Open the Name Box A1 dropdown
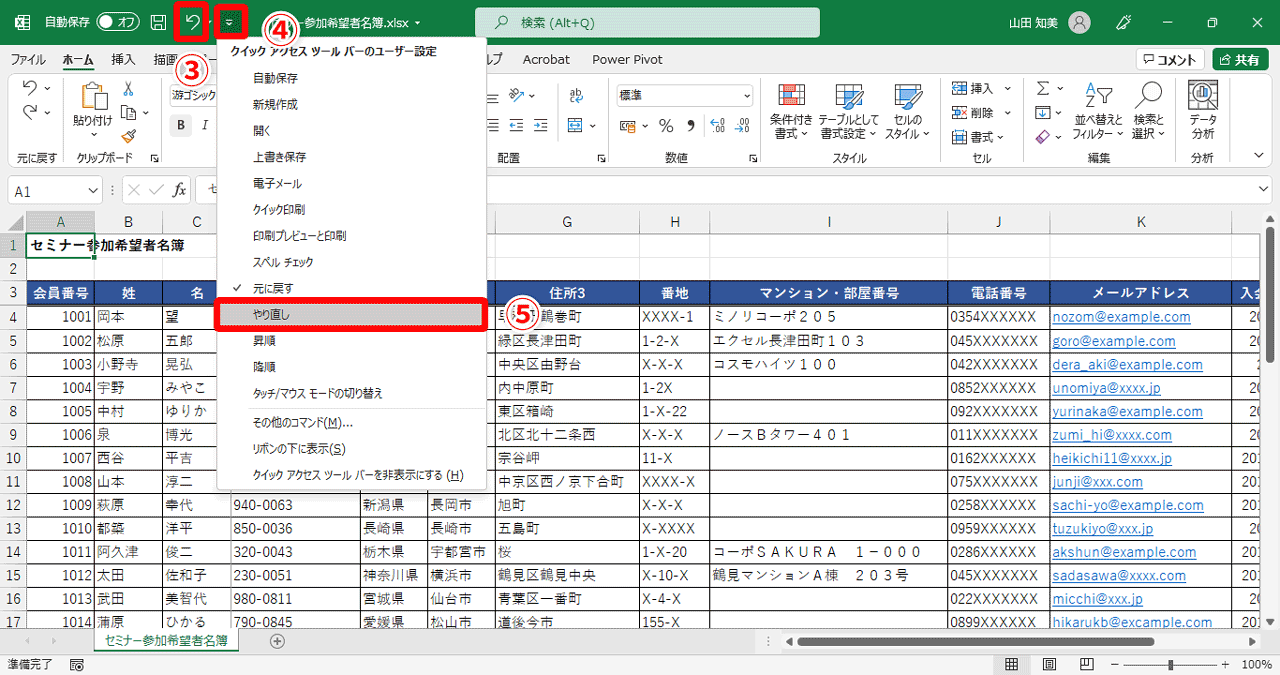Screen dimensions: 1280x675 92,190
